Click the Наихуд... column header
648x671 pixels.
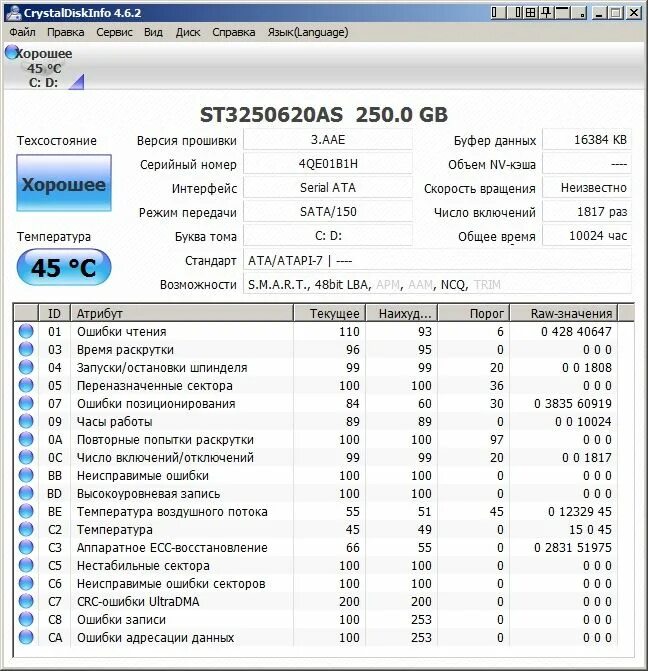[x=401, y=313]
